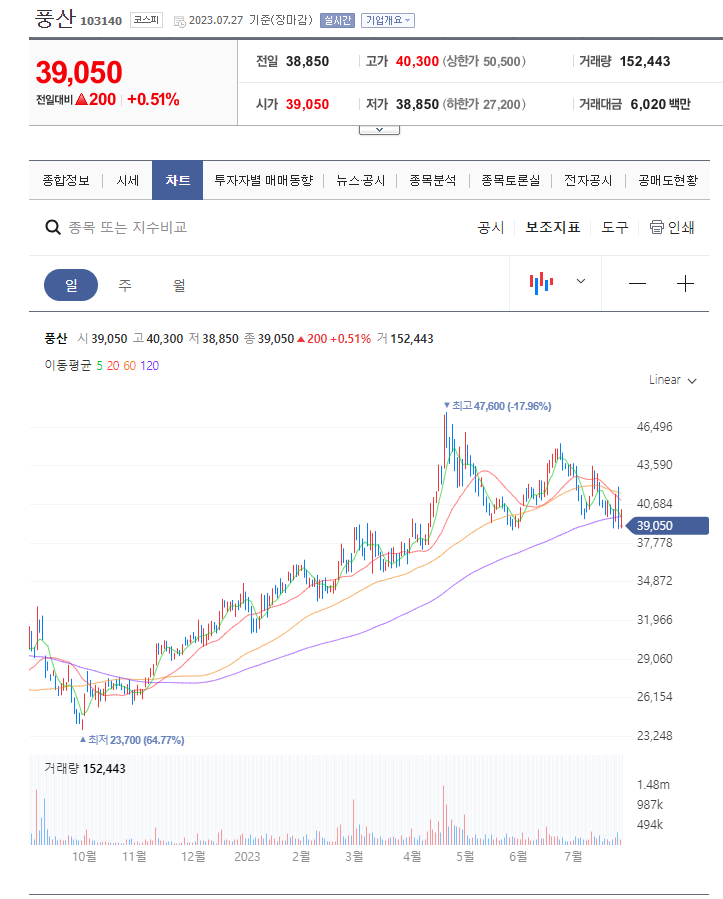The height and width of the screenshot is (899, 723).
Task: Select the 월 monthly period
Action: coord(179,285)
